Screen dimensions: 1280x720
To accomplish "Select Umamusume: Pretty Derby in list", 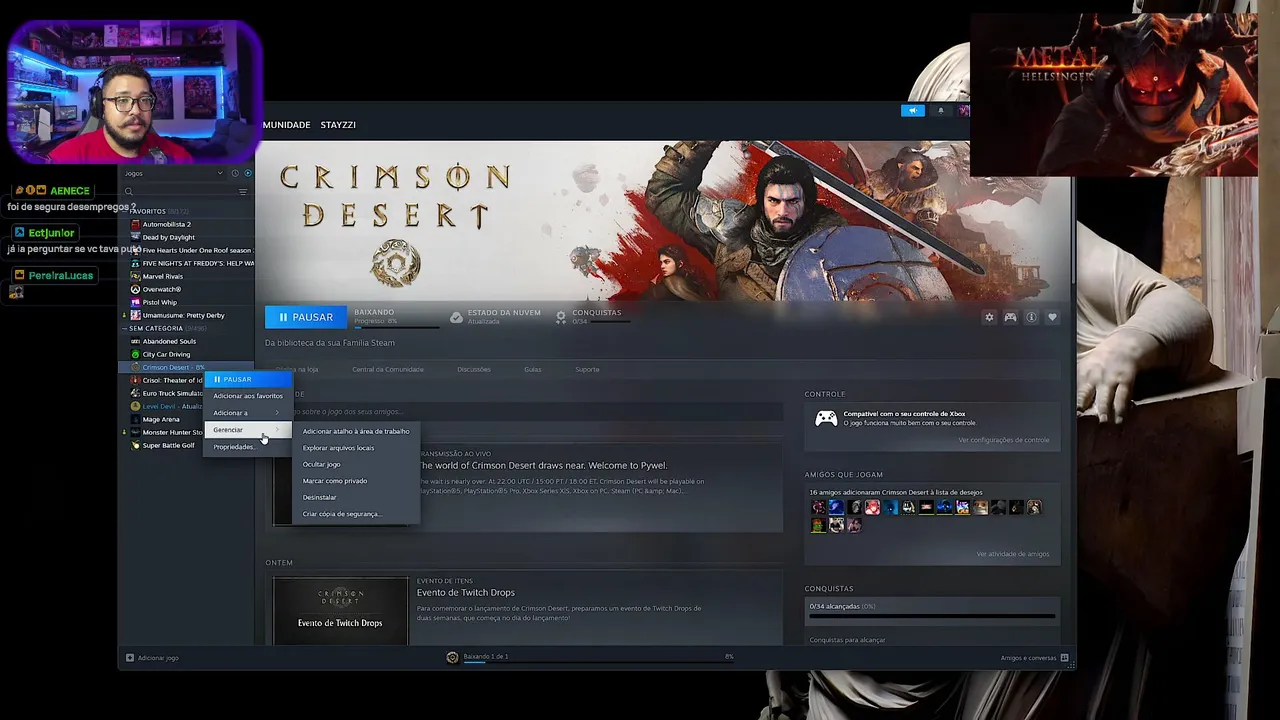I will coord(183,315).
